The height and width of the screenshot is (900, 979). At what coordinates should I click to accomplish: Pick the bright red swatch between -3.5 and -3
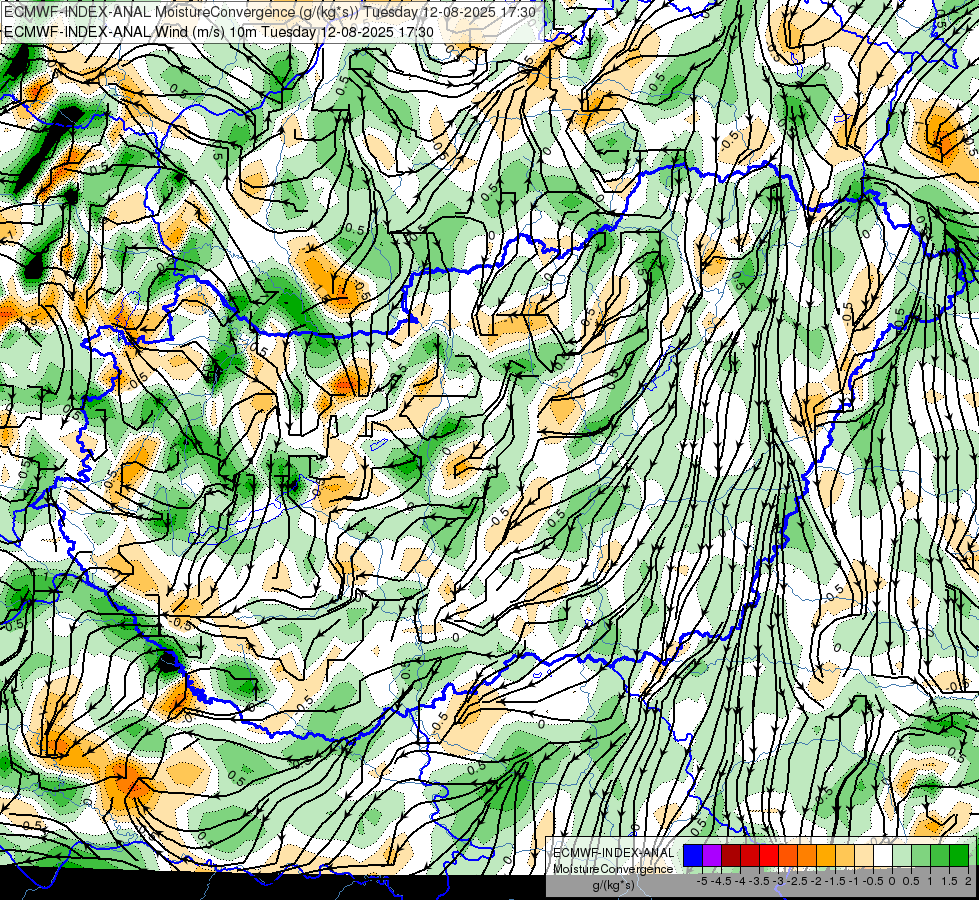(x=769, y=856)
